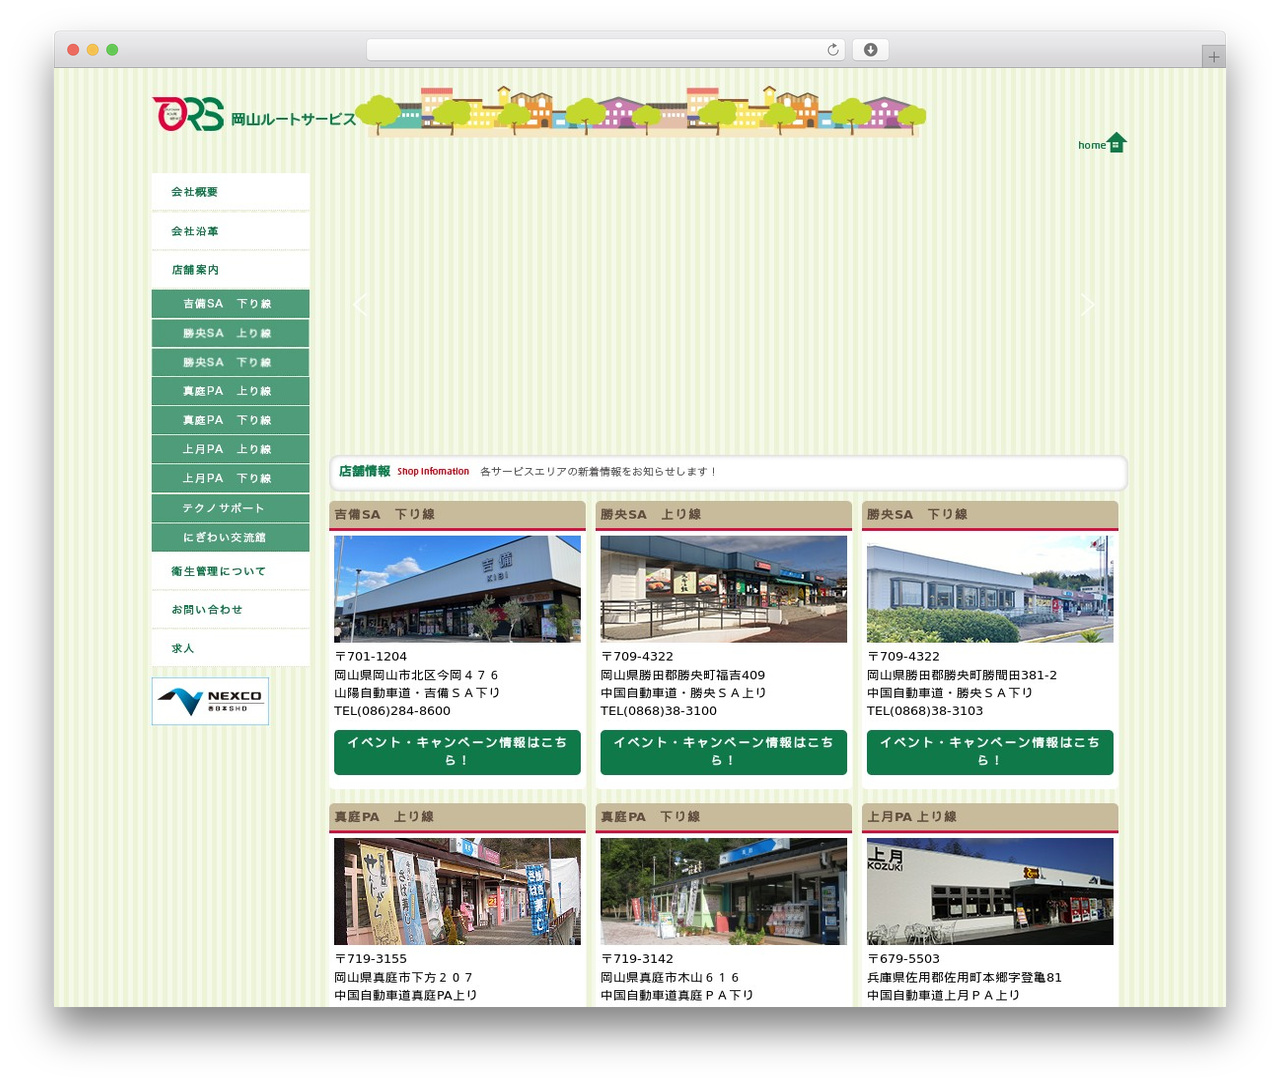Open 会社沿革 in the side menu
Screen dimensions: 1280x1084
(230, 231)
